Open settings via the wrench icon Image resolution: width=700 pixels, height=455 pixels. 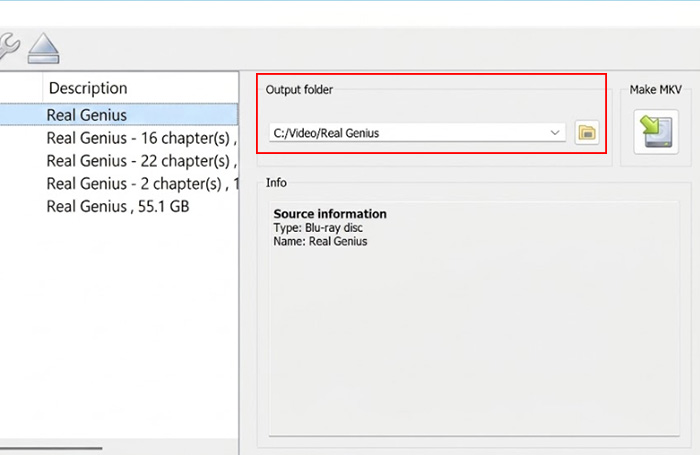point(9,46)
